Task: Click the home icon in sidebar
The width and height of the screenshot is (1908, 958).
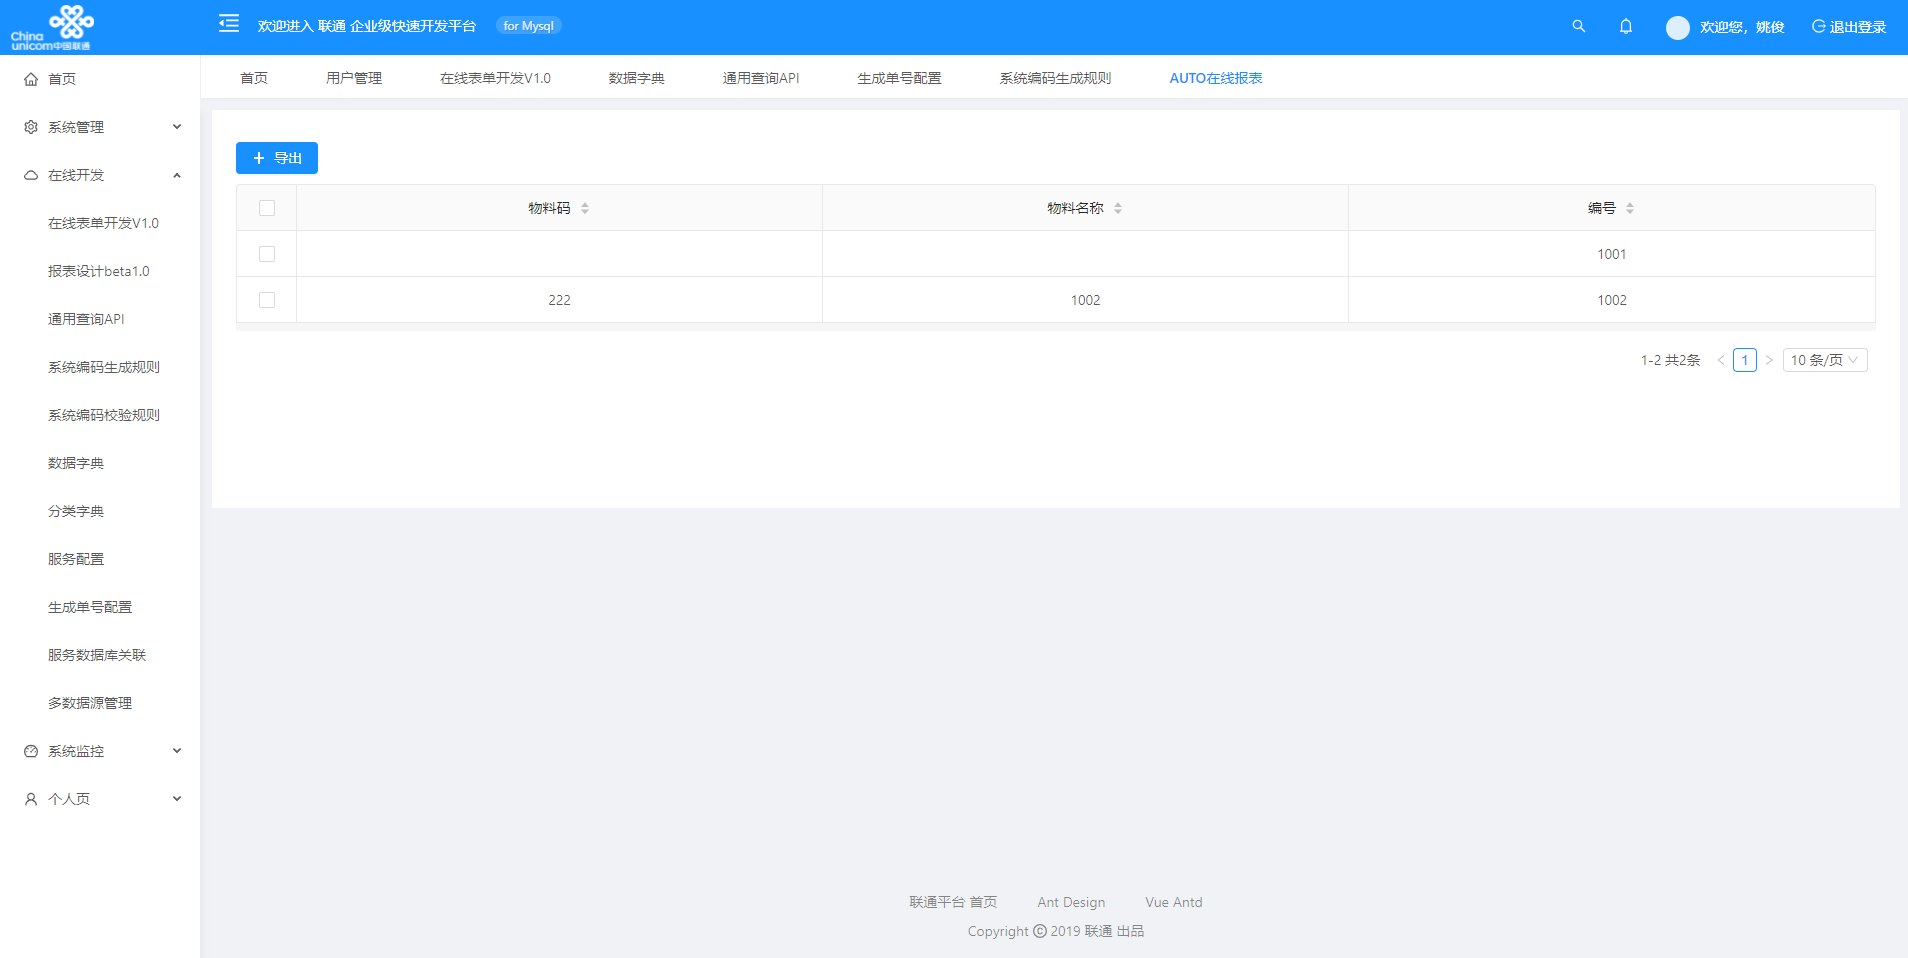Action: [31, 79]
